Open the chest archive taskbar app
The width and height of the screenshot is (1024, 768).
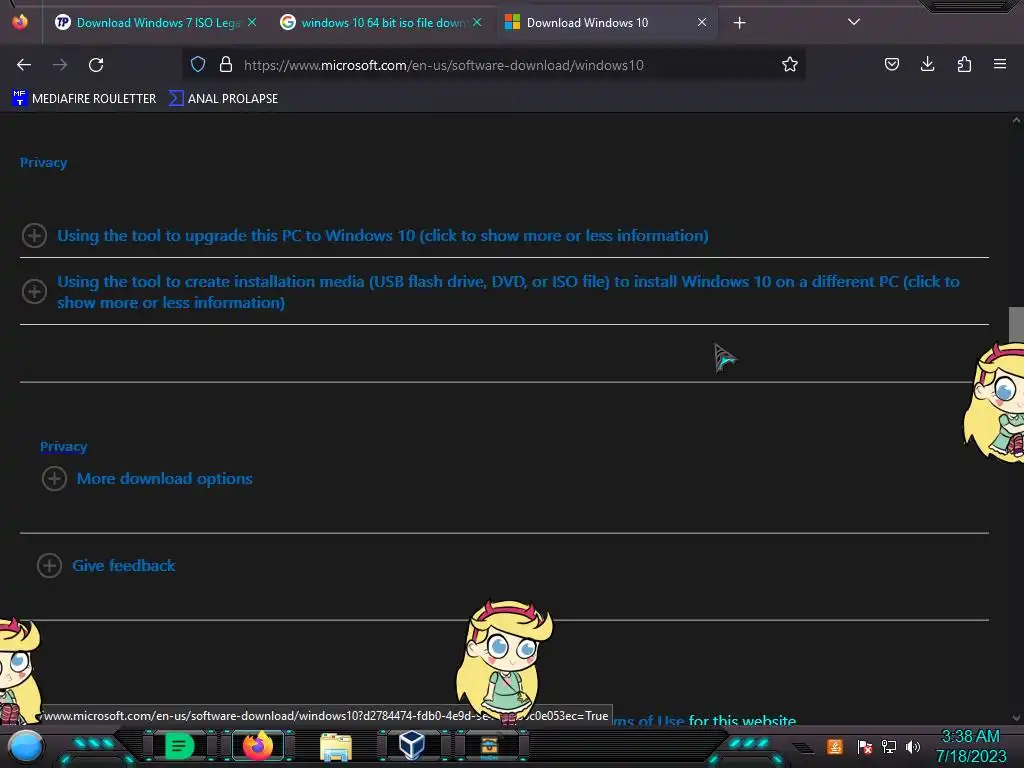pos(489,745)
